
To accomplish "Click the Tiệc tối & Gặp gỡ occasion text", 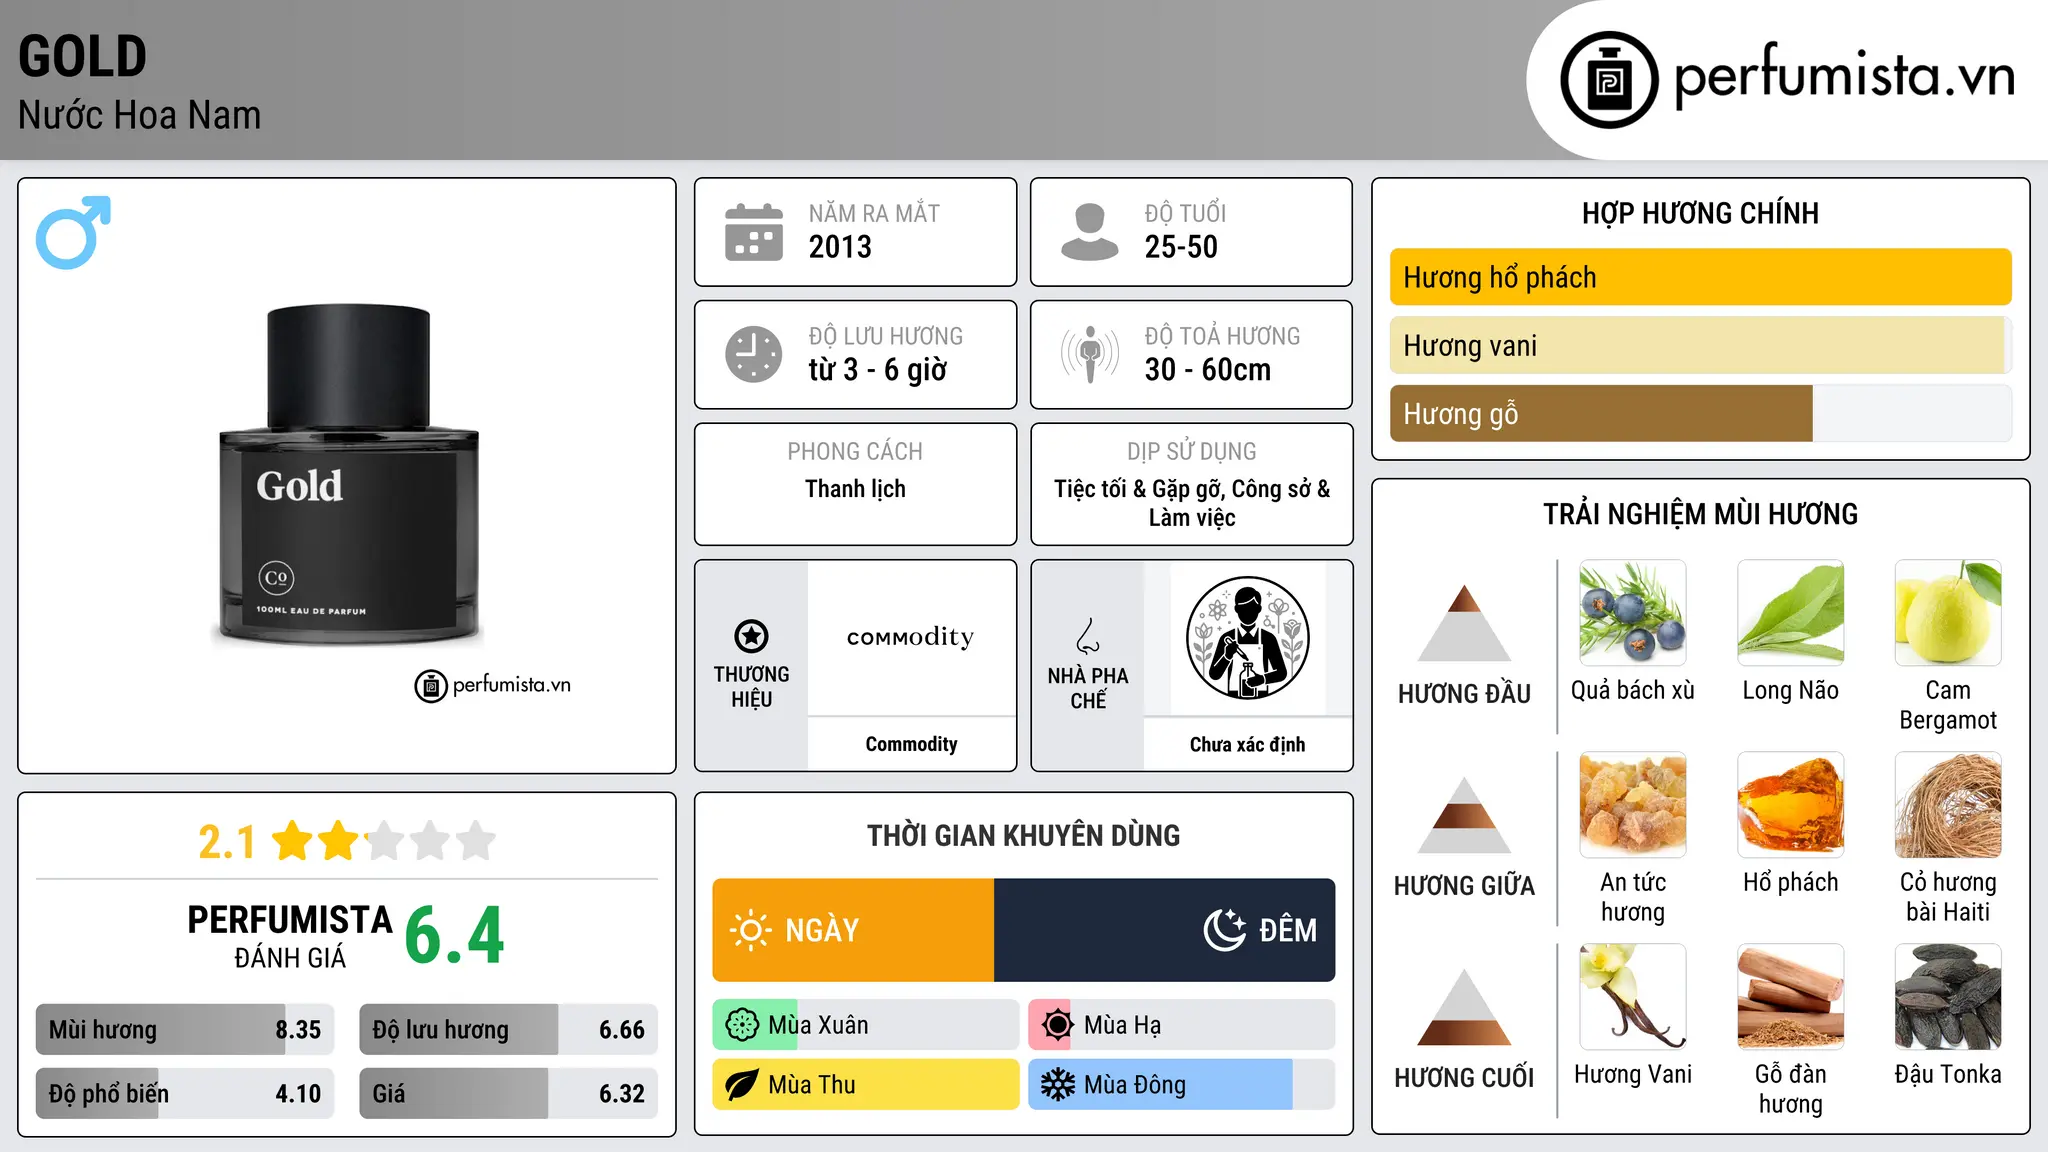I will coord(1192,503).
